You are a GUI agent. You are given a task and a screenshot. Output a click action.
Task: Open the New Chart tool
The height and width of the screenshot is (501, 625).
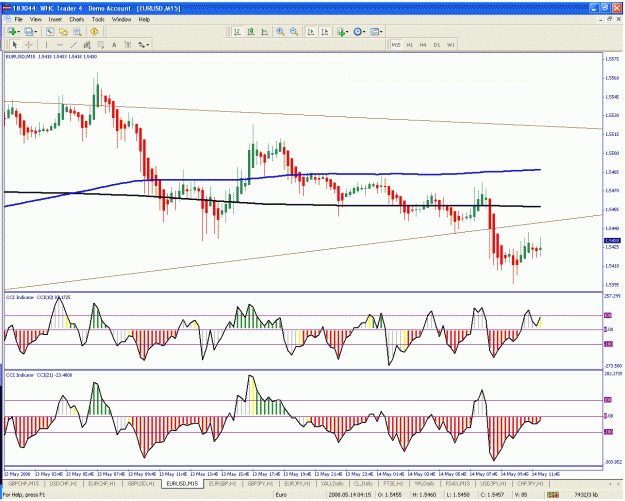12,31
